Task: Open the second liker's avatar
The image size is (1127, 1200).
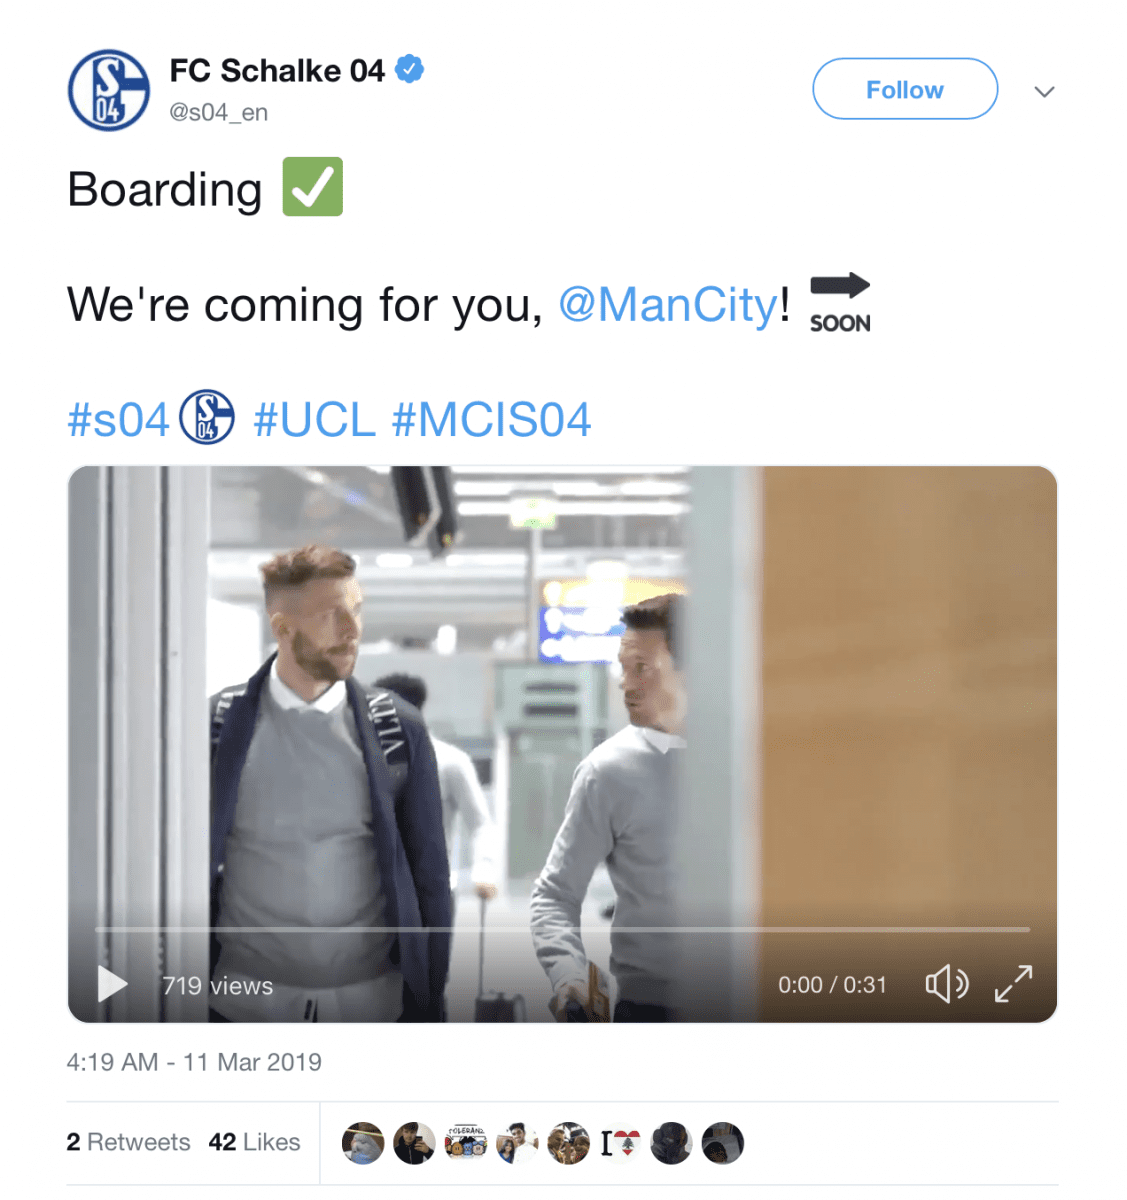Action: pyautogui.click(x=414, y=1143)
